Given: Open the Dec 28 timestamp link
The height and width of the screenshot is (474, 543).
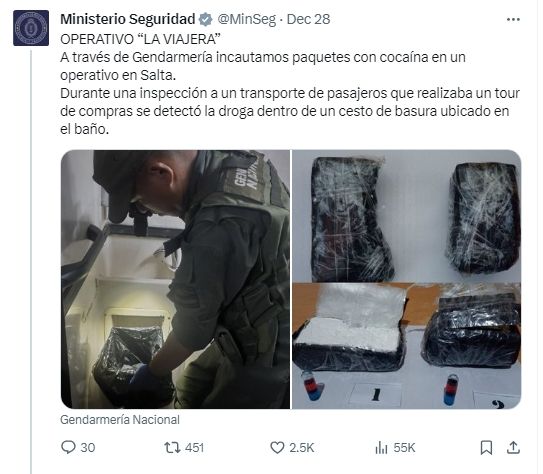Looking at the screenshot, I should [309, 19].
